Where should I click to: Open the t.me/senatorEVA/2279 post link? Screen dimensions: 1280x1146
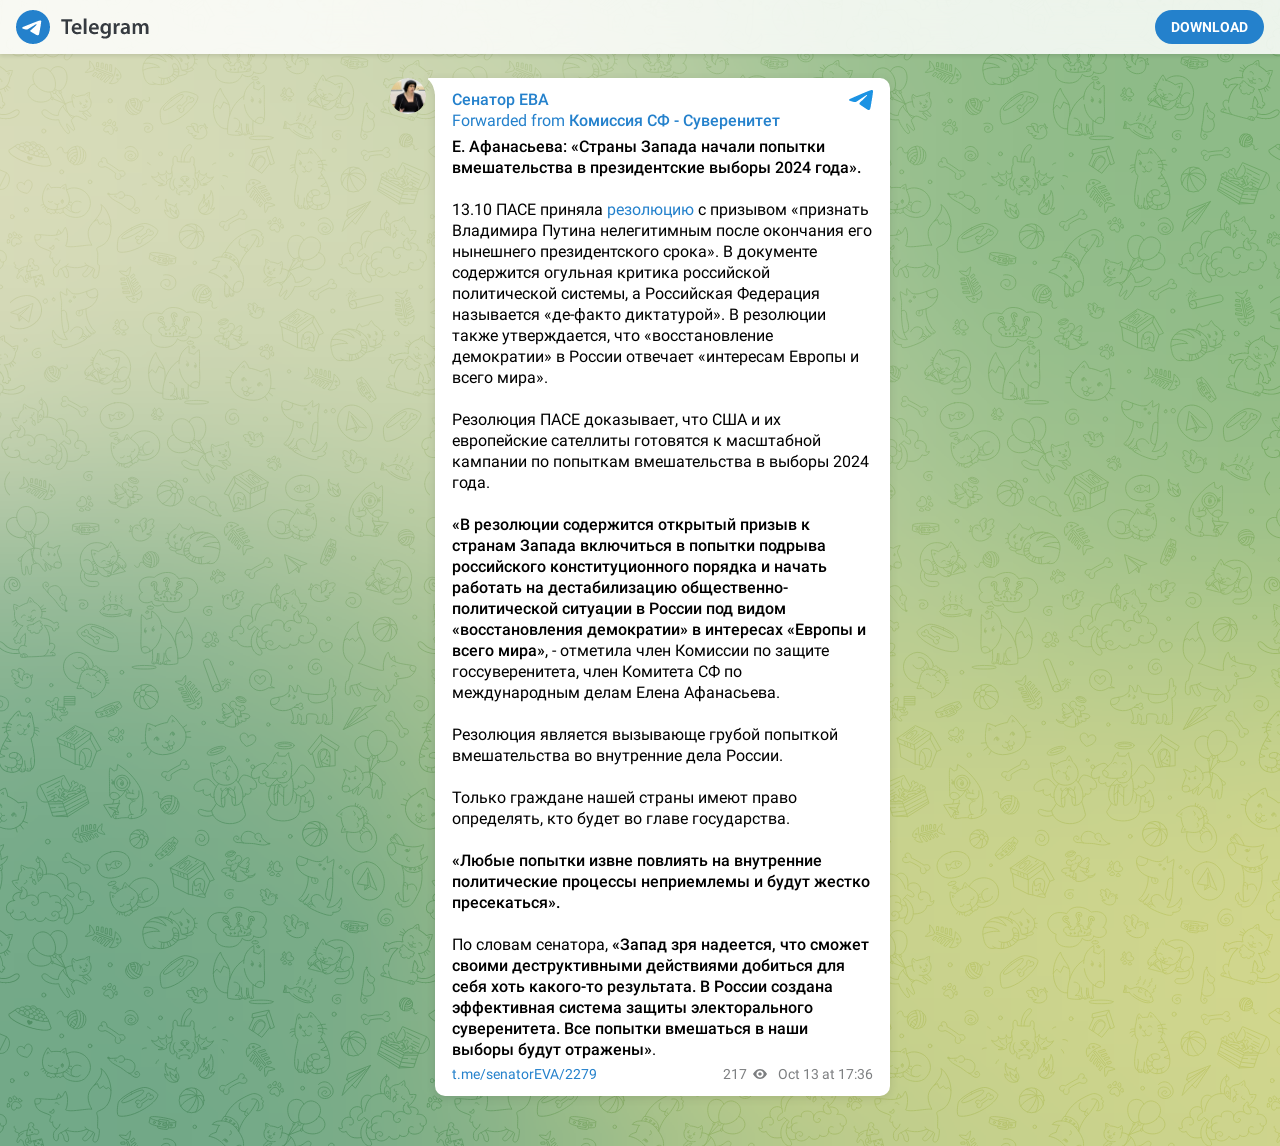point(524,1074)
